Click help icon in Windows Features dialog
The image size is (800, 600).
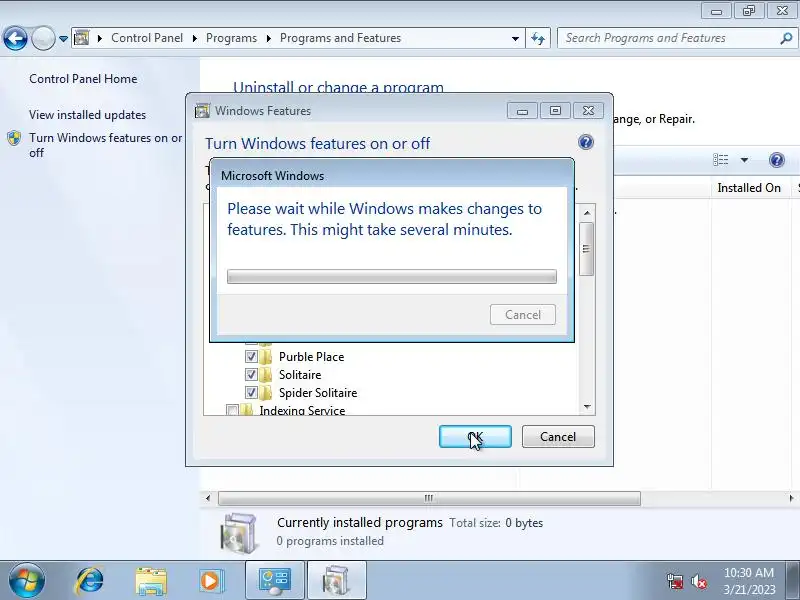[586, 142]
